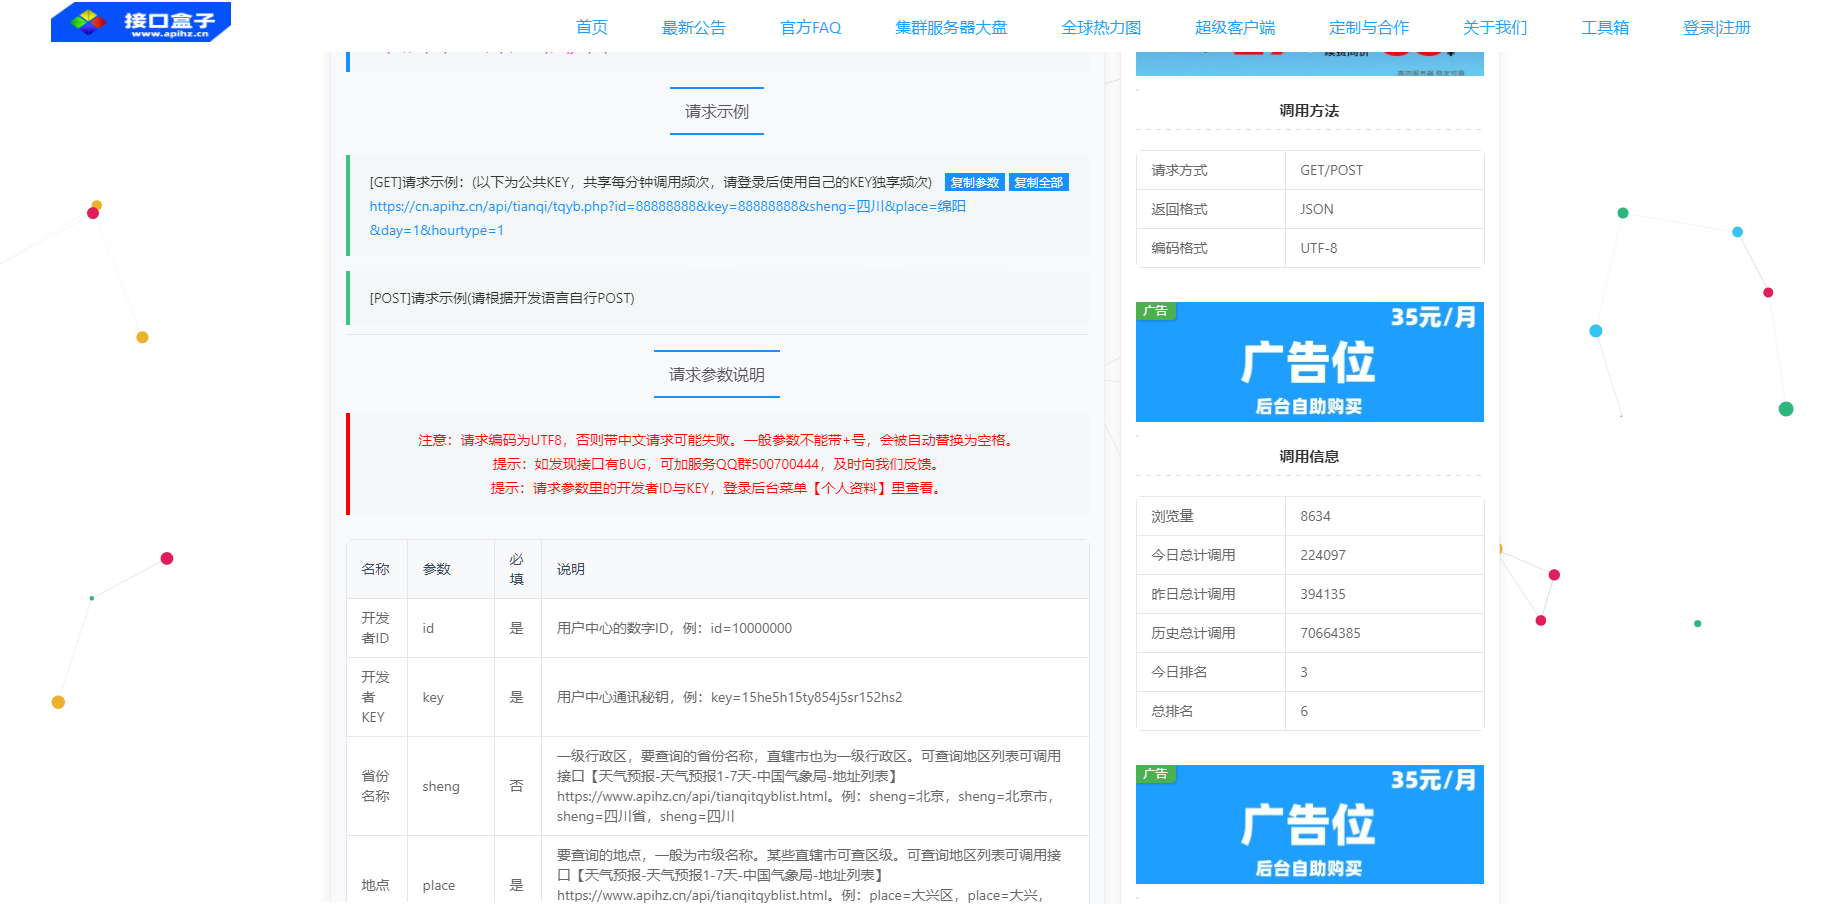This screenshot has height=904, width=1822.
Task: Navigate to 关于我们
Action: tap(1494, 28)
